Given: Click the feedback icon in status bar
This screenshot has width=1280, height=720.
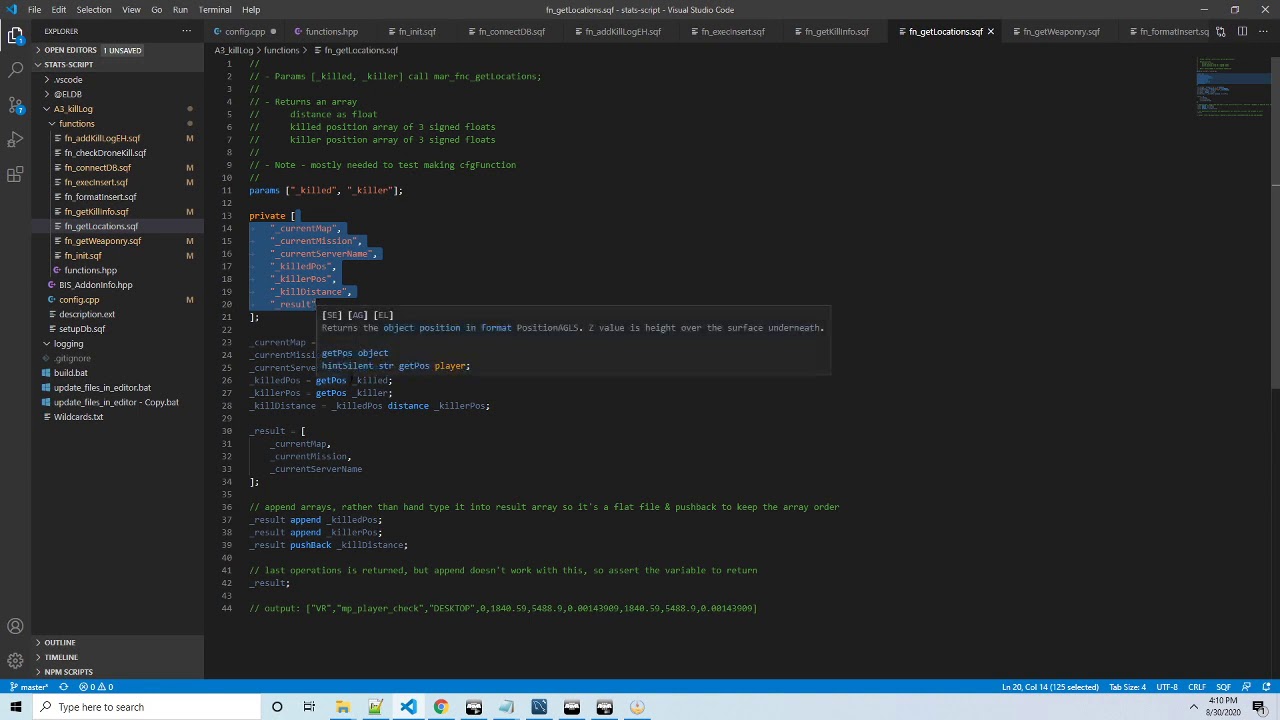Looking at the screenshot, I should click(x=1247, y=687).
